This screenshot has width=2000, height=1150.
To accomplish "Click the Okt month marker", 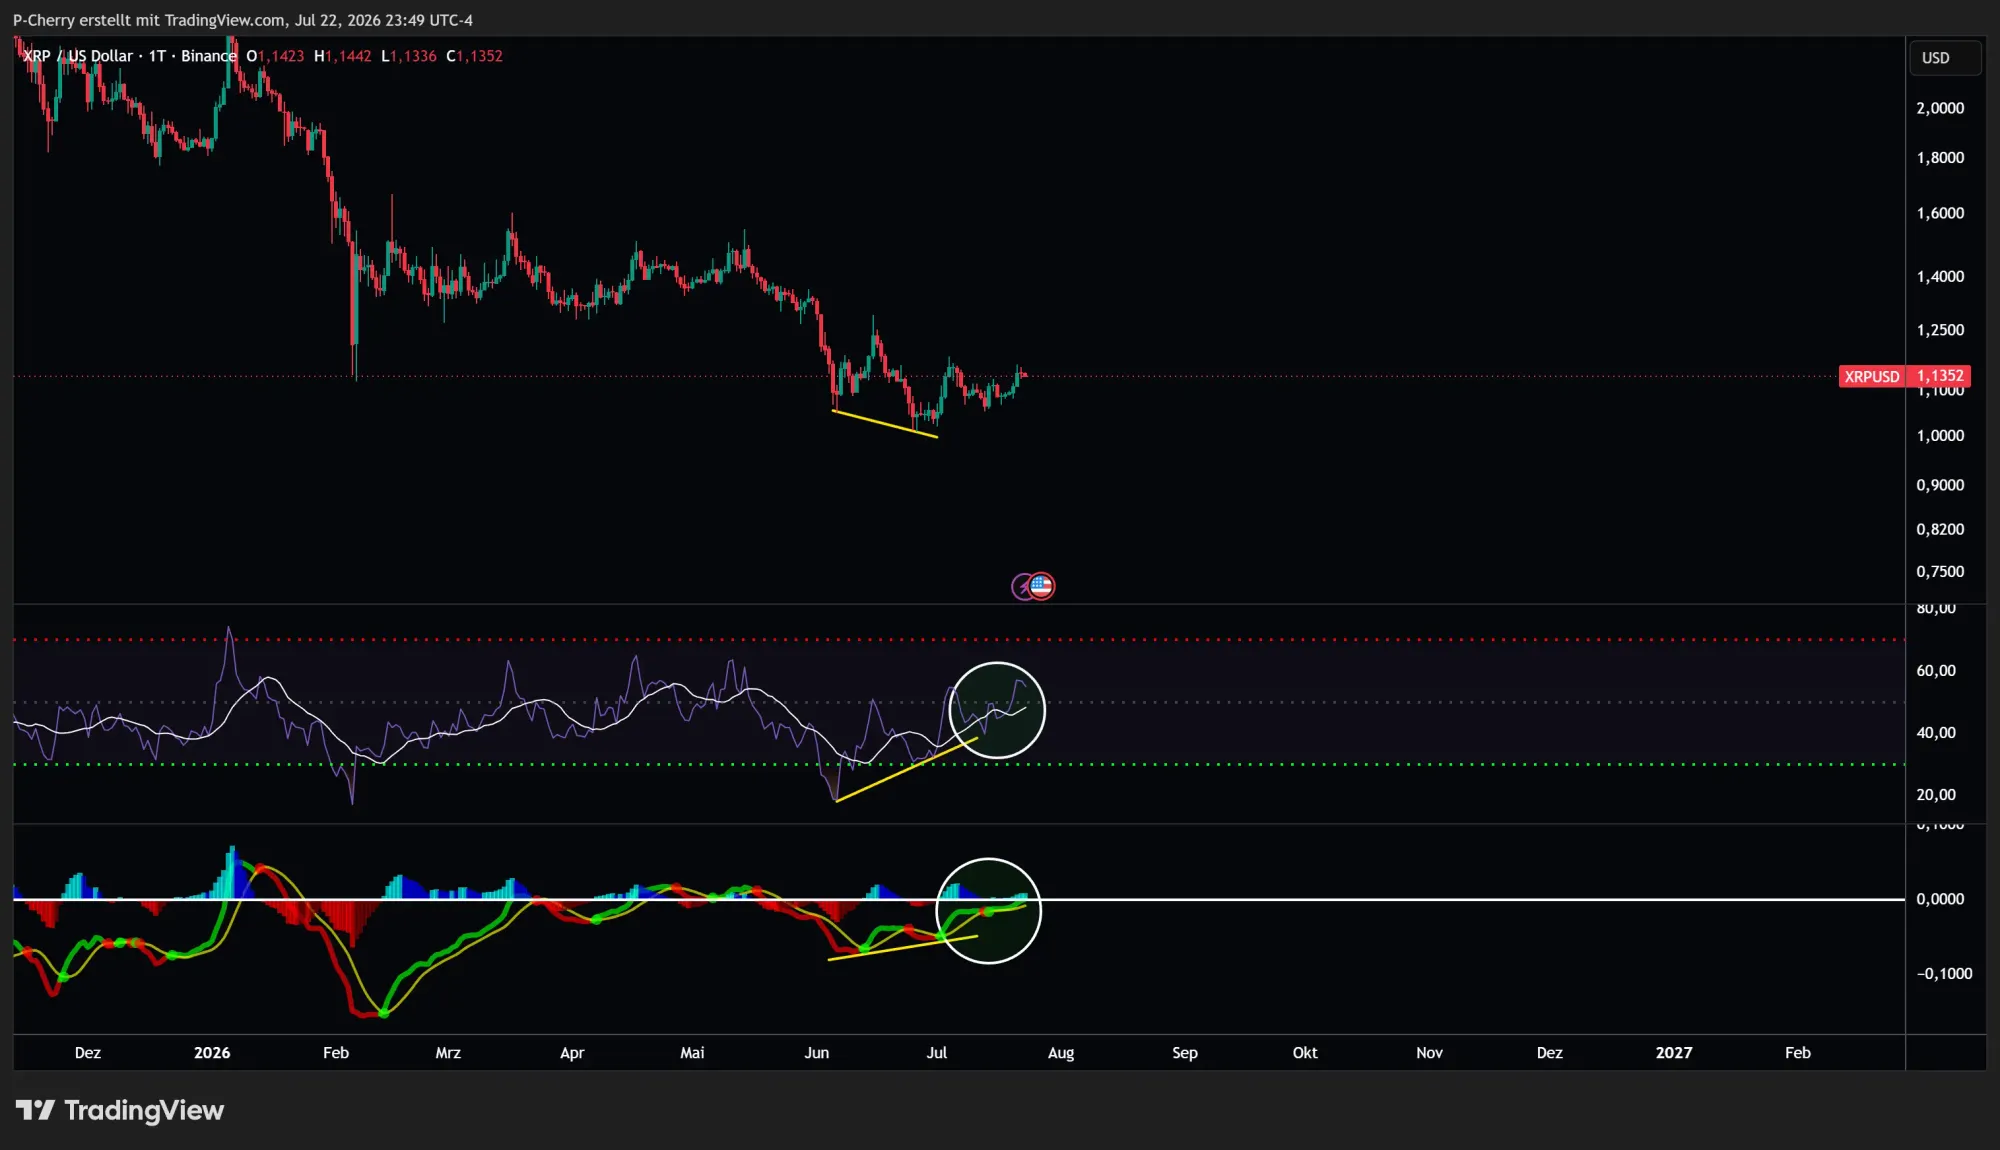I will [x=1305, y=1053].
